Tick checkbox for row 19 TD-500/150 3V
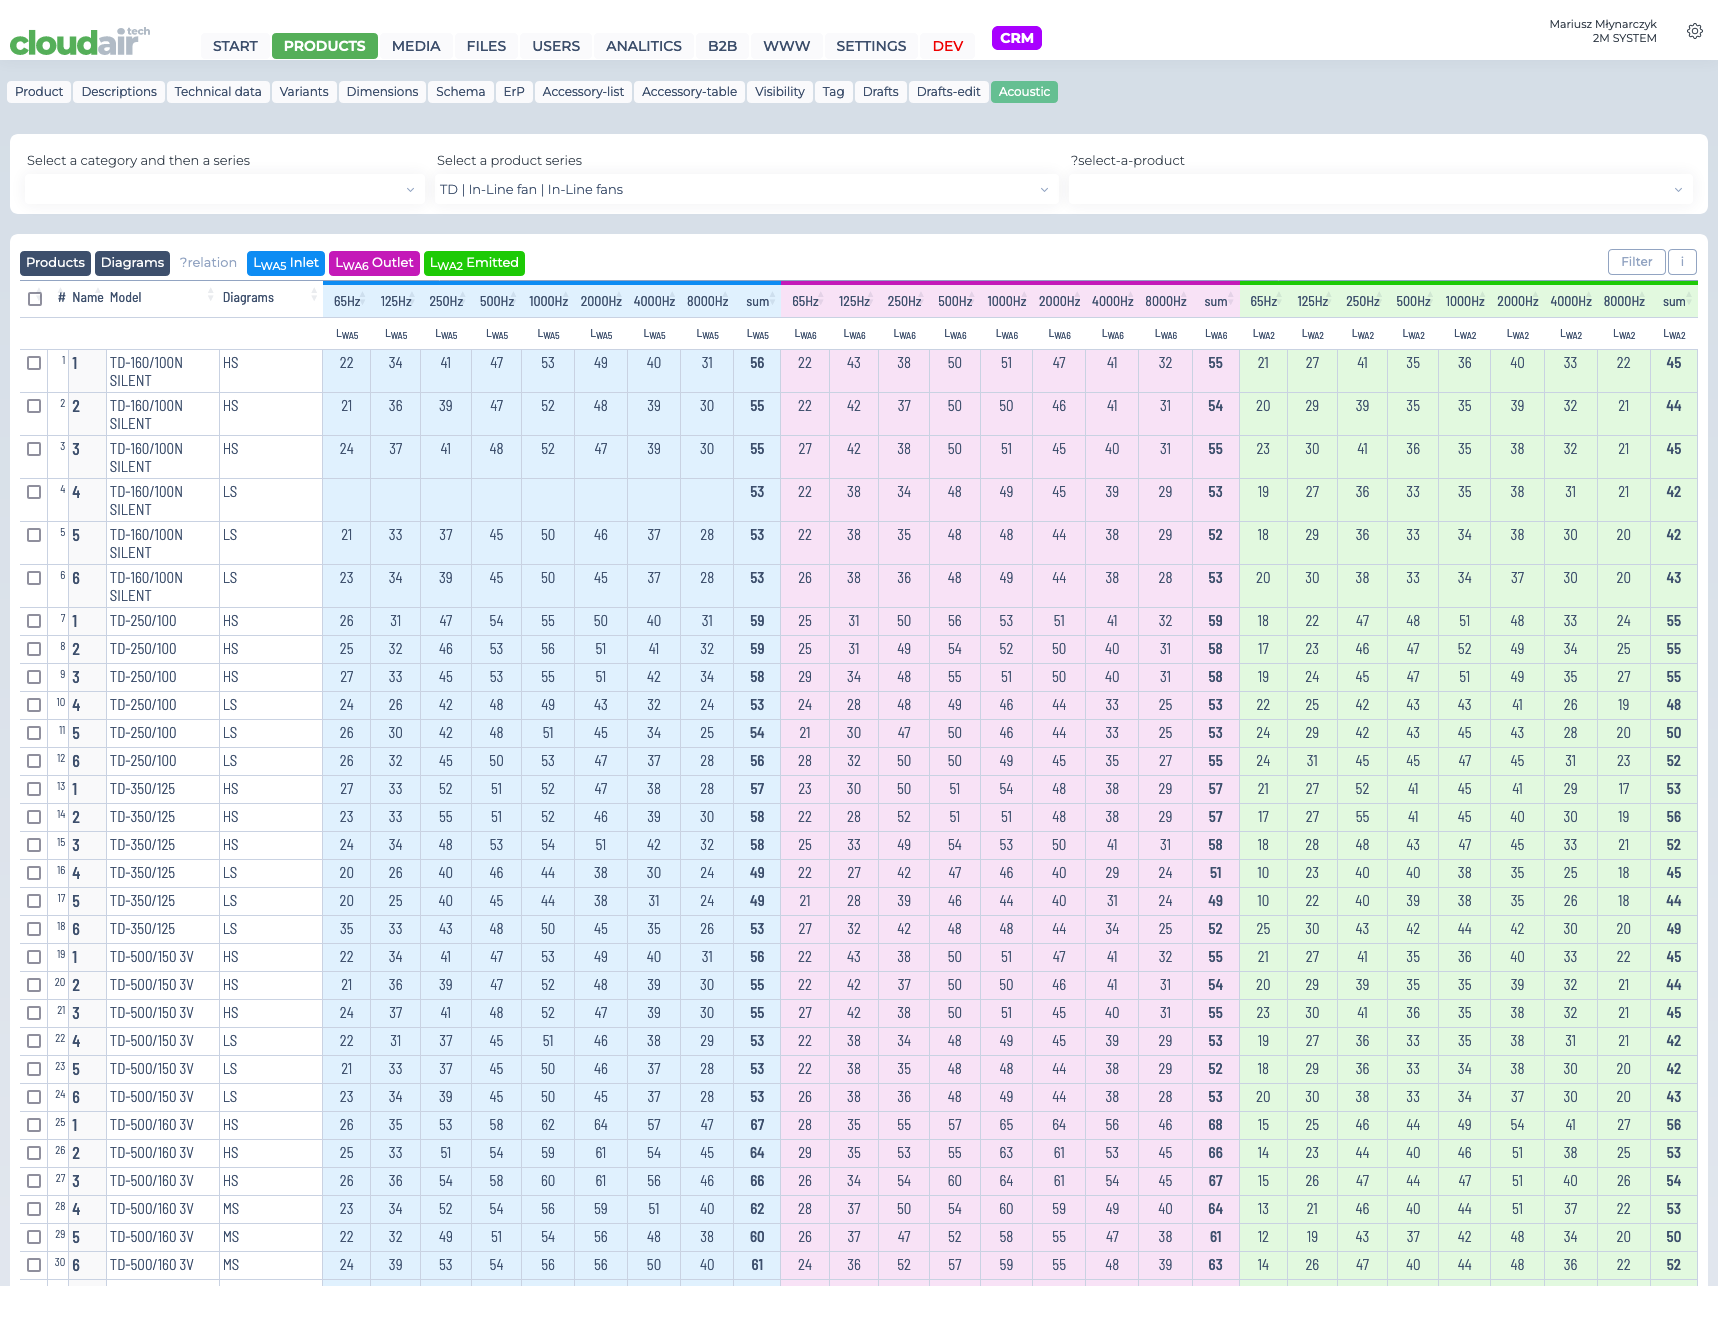This screenshot has width=1718, height=1330. (x=34, y=957)
